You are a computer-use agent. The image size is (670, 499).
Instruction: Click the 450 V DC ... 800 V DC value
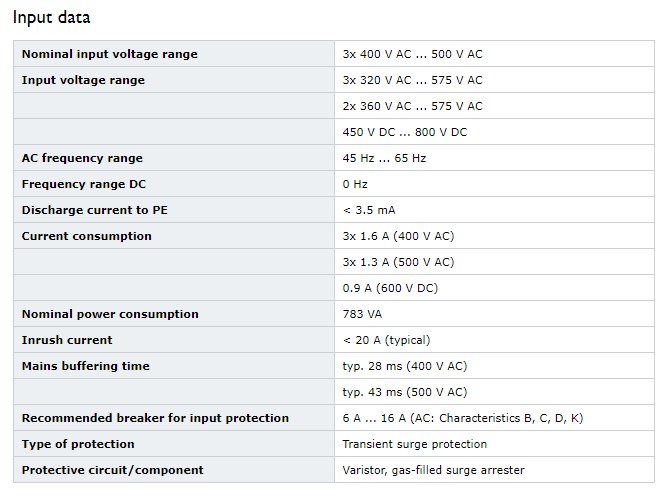tap(405, 132)
